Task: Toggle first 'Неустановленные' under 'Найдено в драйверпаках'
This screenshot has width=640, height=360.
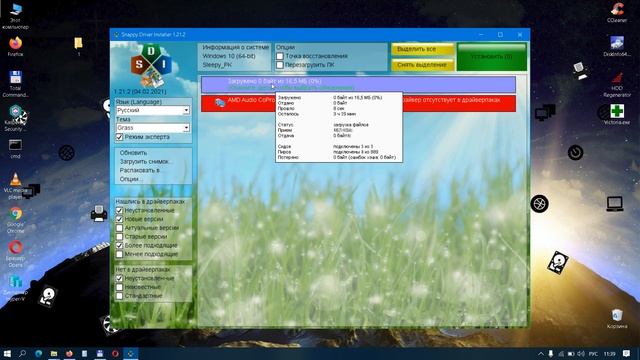Action: 120,211
